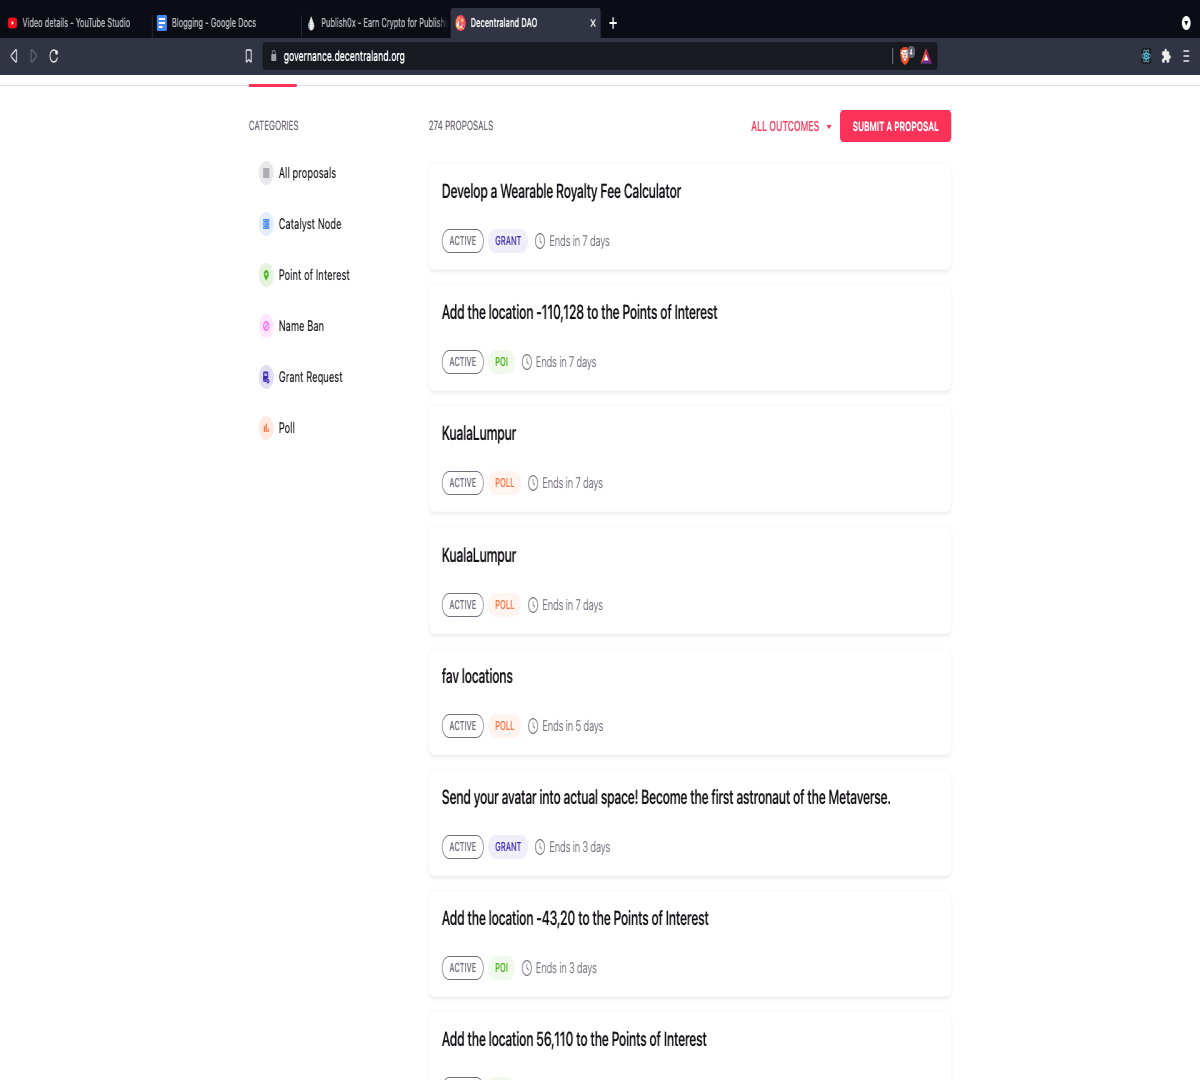This screenshot has height=1080, width=1200.
Task: Filter by the Poll chart icon
Action: point(266,428)
